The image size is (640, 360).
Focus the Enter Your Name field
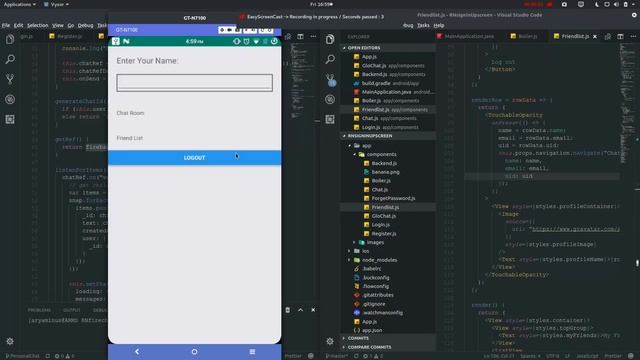coord(194,83)
